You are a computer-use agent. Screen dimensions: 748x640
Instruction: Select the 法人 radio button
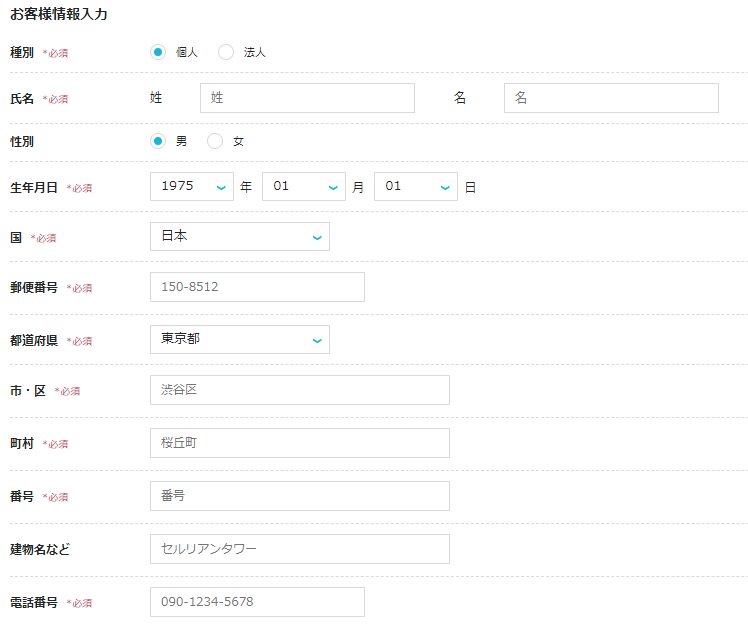226,52
